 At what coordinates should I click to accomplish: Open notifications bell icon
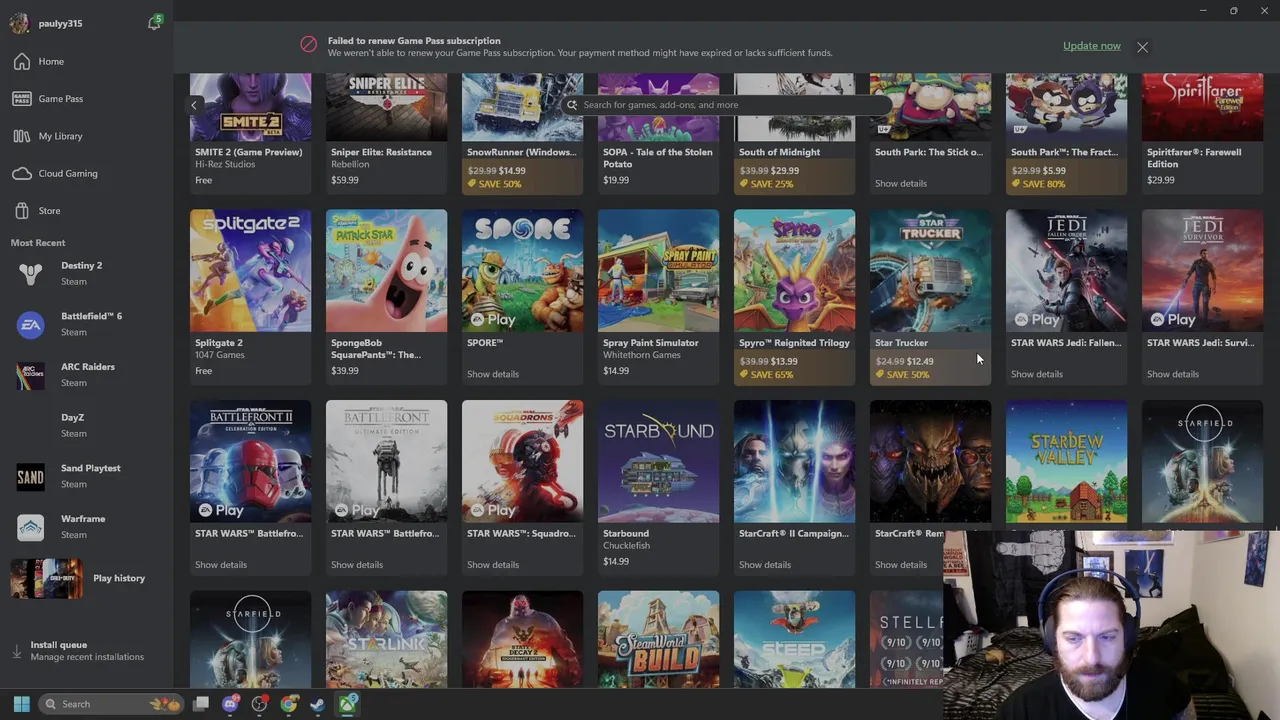point(154,23)
